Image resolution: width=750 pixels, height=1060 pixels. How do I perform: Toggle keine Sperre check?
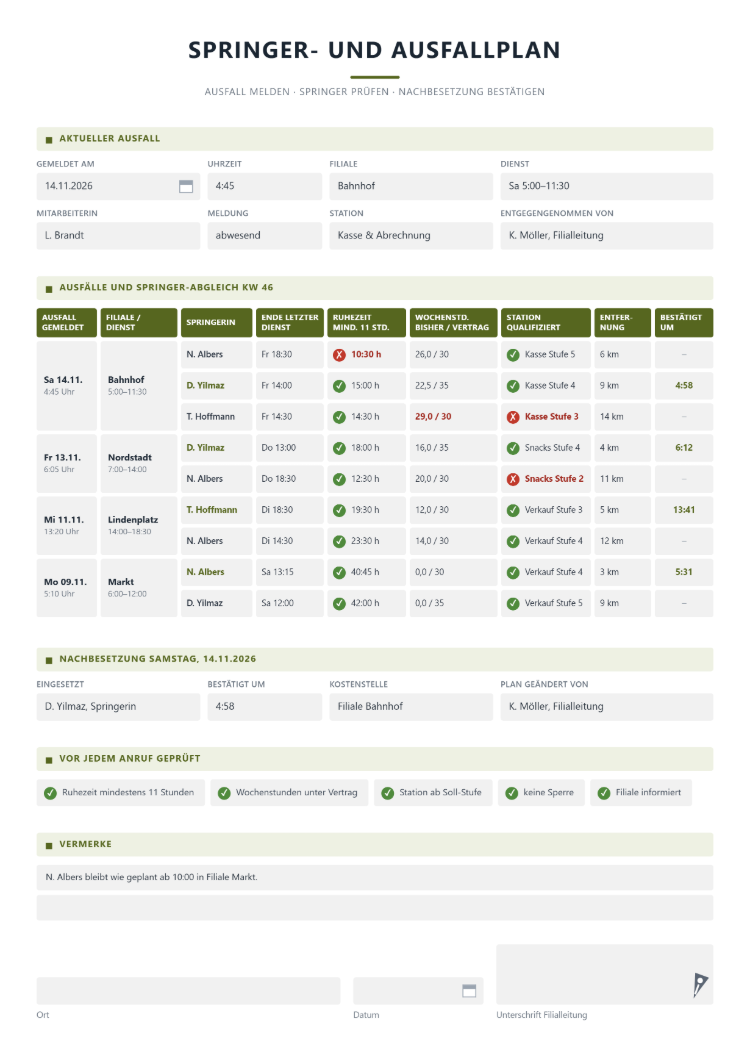click(512, 793)
